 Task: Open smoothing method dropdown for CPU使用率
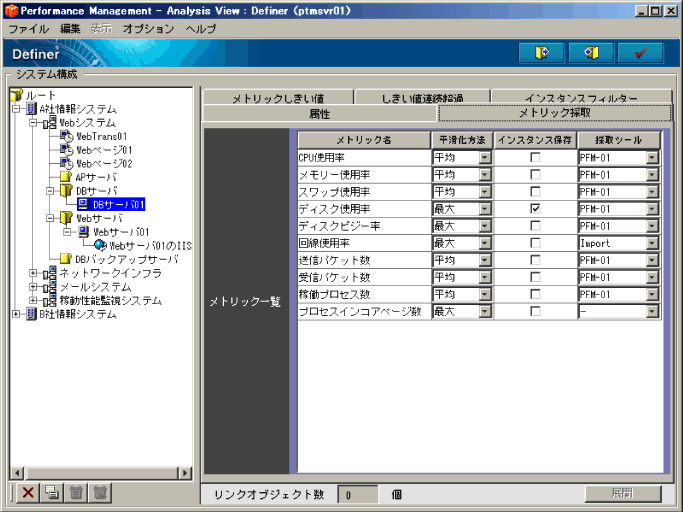485,157
